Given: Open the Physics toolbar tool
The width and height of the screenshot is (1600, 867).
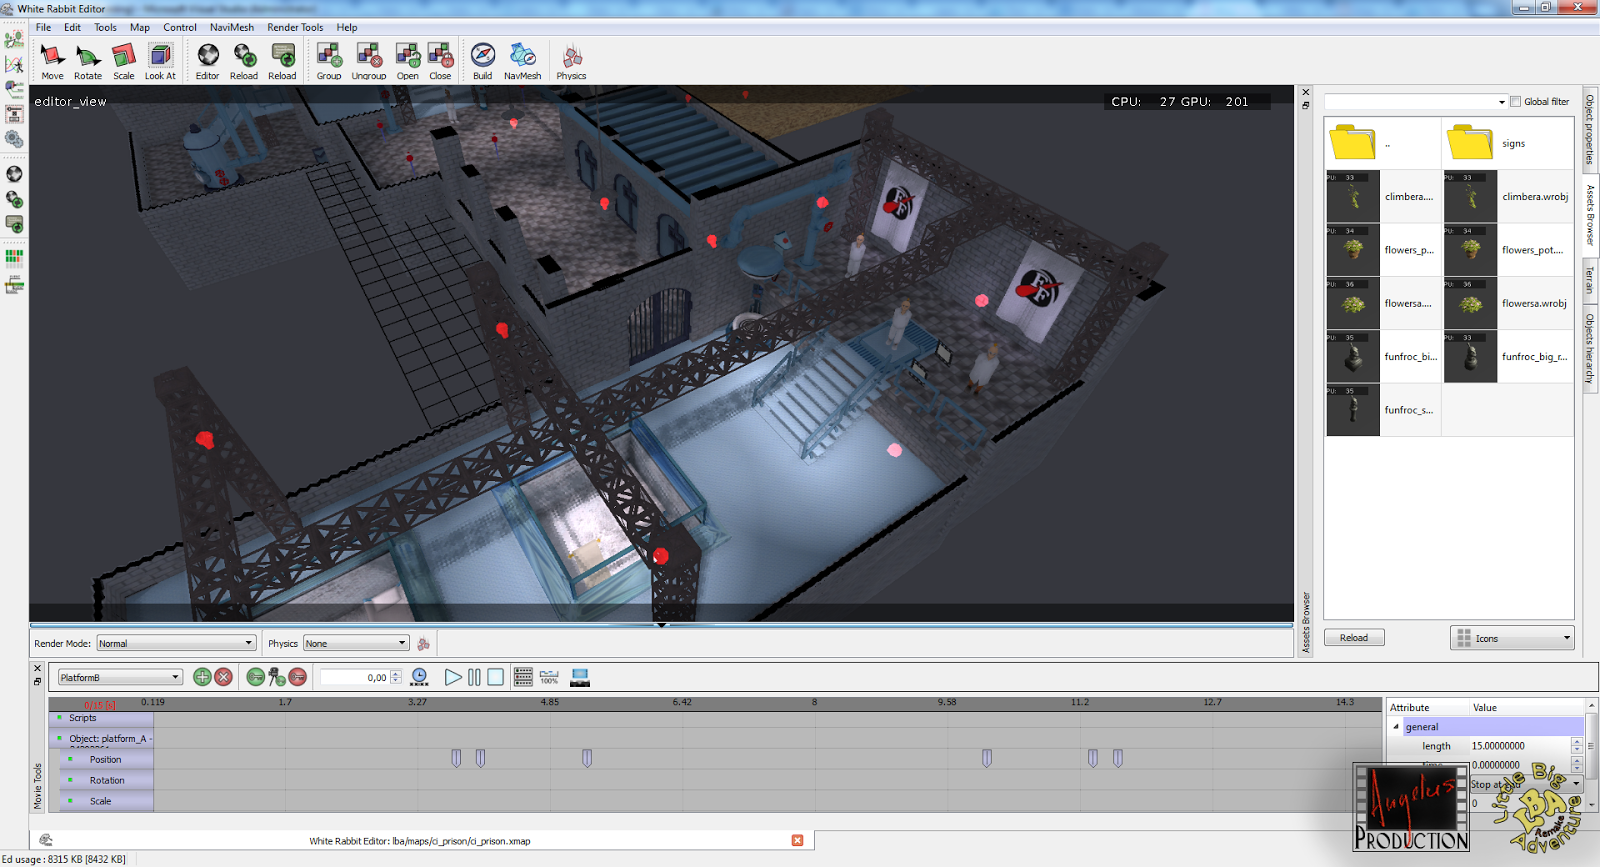Looking at the screenshot, I should [x=571, y=61].
